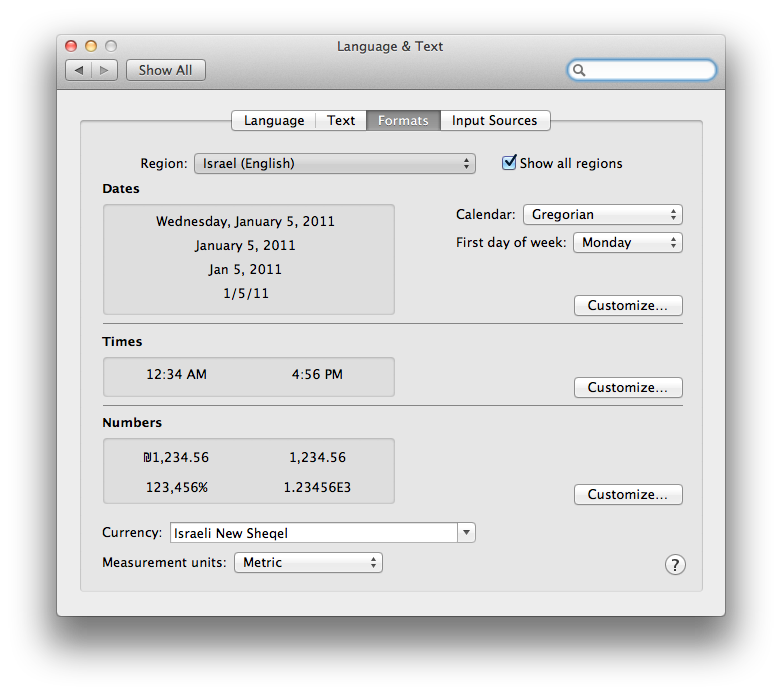Click the green zoom window button
782x695 pixels.
coord(111,46)
